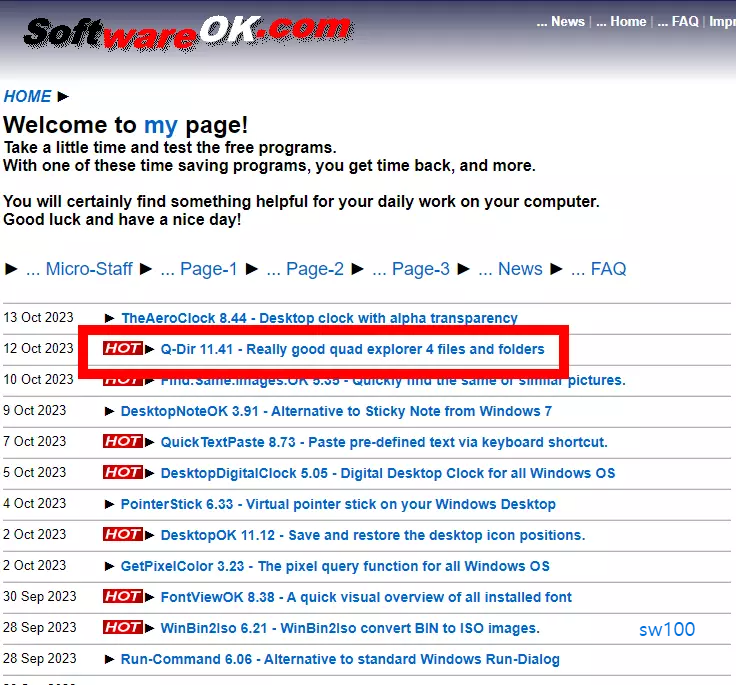Click the blue 'my' link in heading
The width and height of the screenshot is (736, 685).
pyautogui.click(x=161, y=125)
